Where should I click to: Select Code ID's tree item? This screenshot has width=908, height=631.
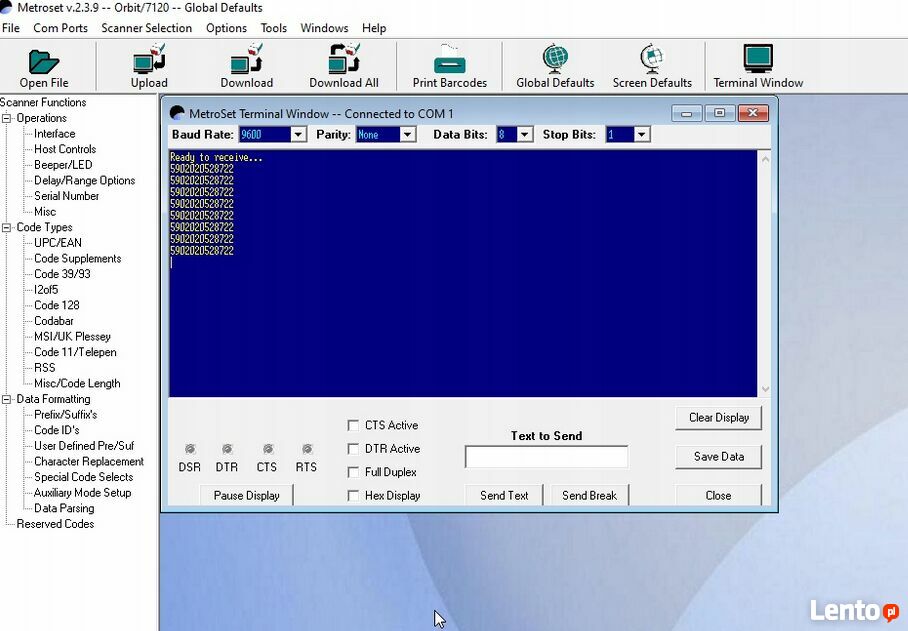coord(57,431)
